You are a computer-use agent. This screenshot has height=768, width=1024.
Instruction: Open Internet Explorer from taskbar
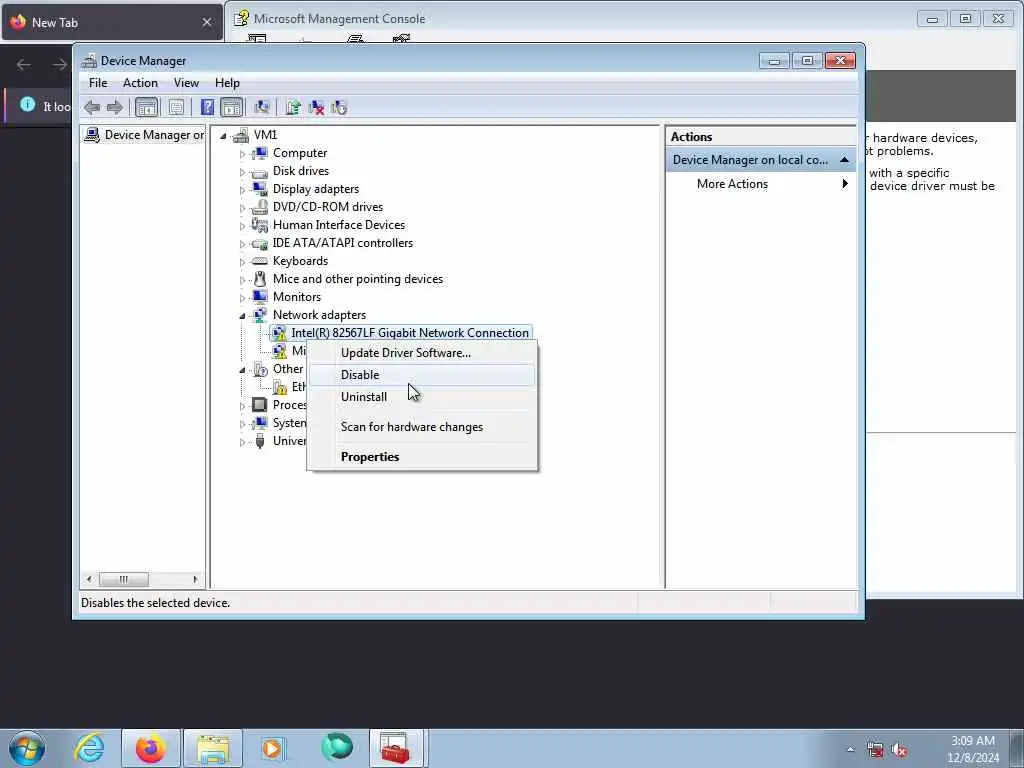(x=89, y=748)
